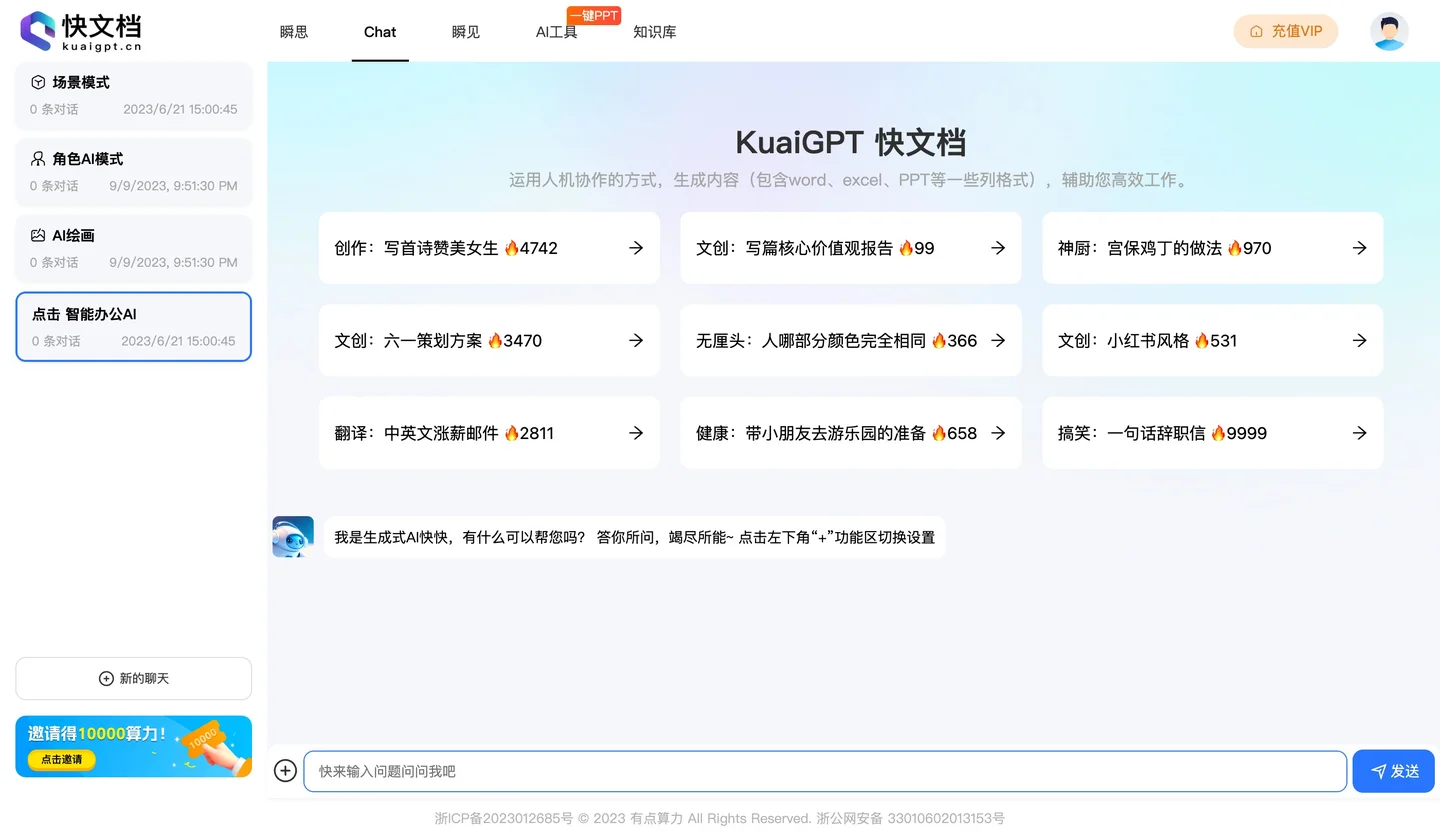Choose prompt 文创：写篇核心价值观报告
Viewport: 1440px width, 839px height.
(851, 248)
